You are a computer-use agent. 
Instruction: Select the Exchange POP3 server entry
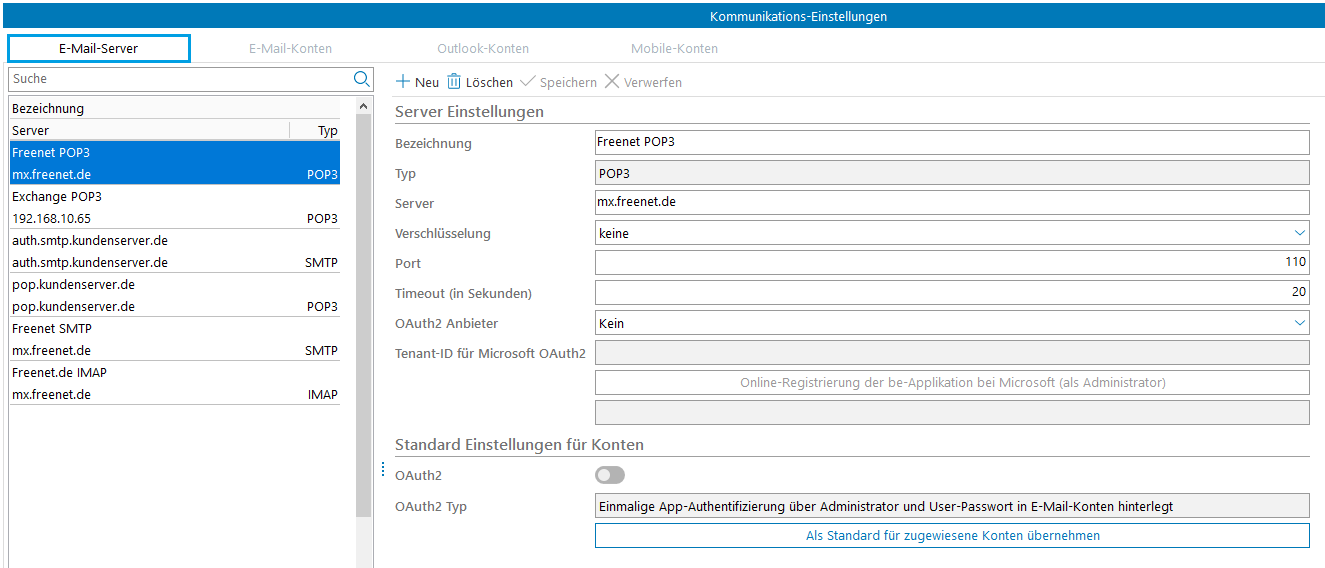coord(174,207)
